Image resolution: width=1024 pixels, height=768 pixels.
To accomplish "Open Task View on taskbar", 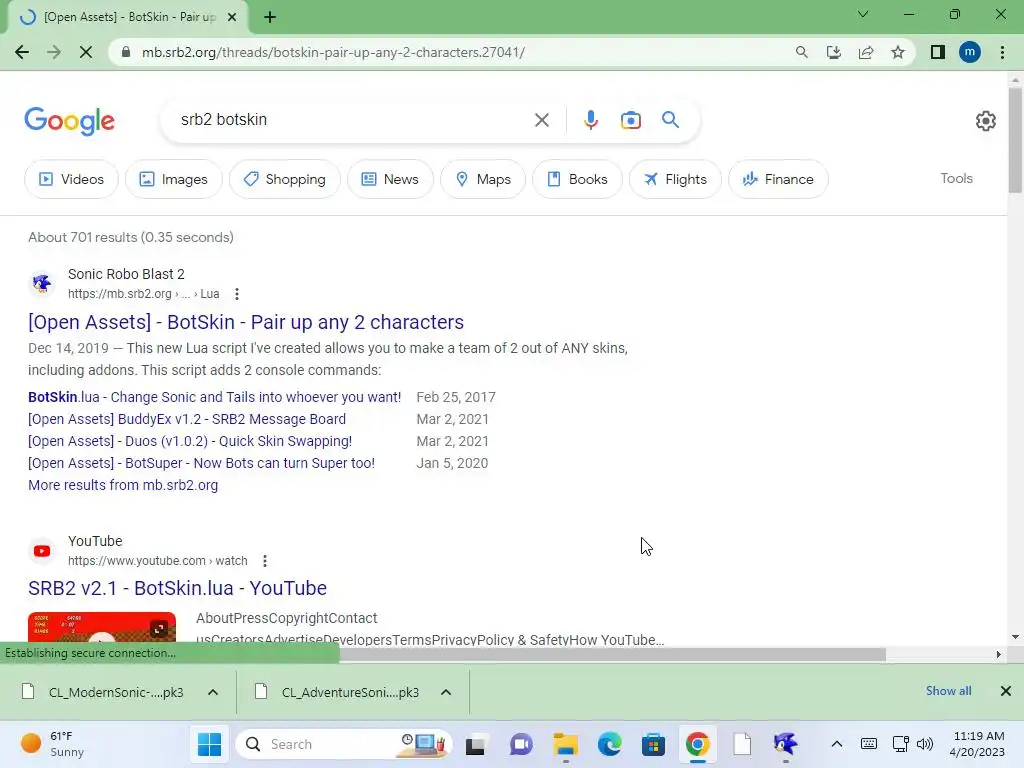I will point(475,744).
